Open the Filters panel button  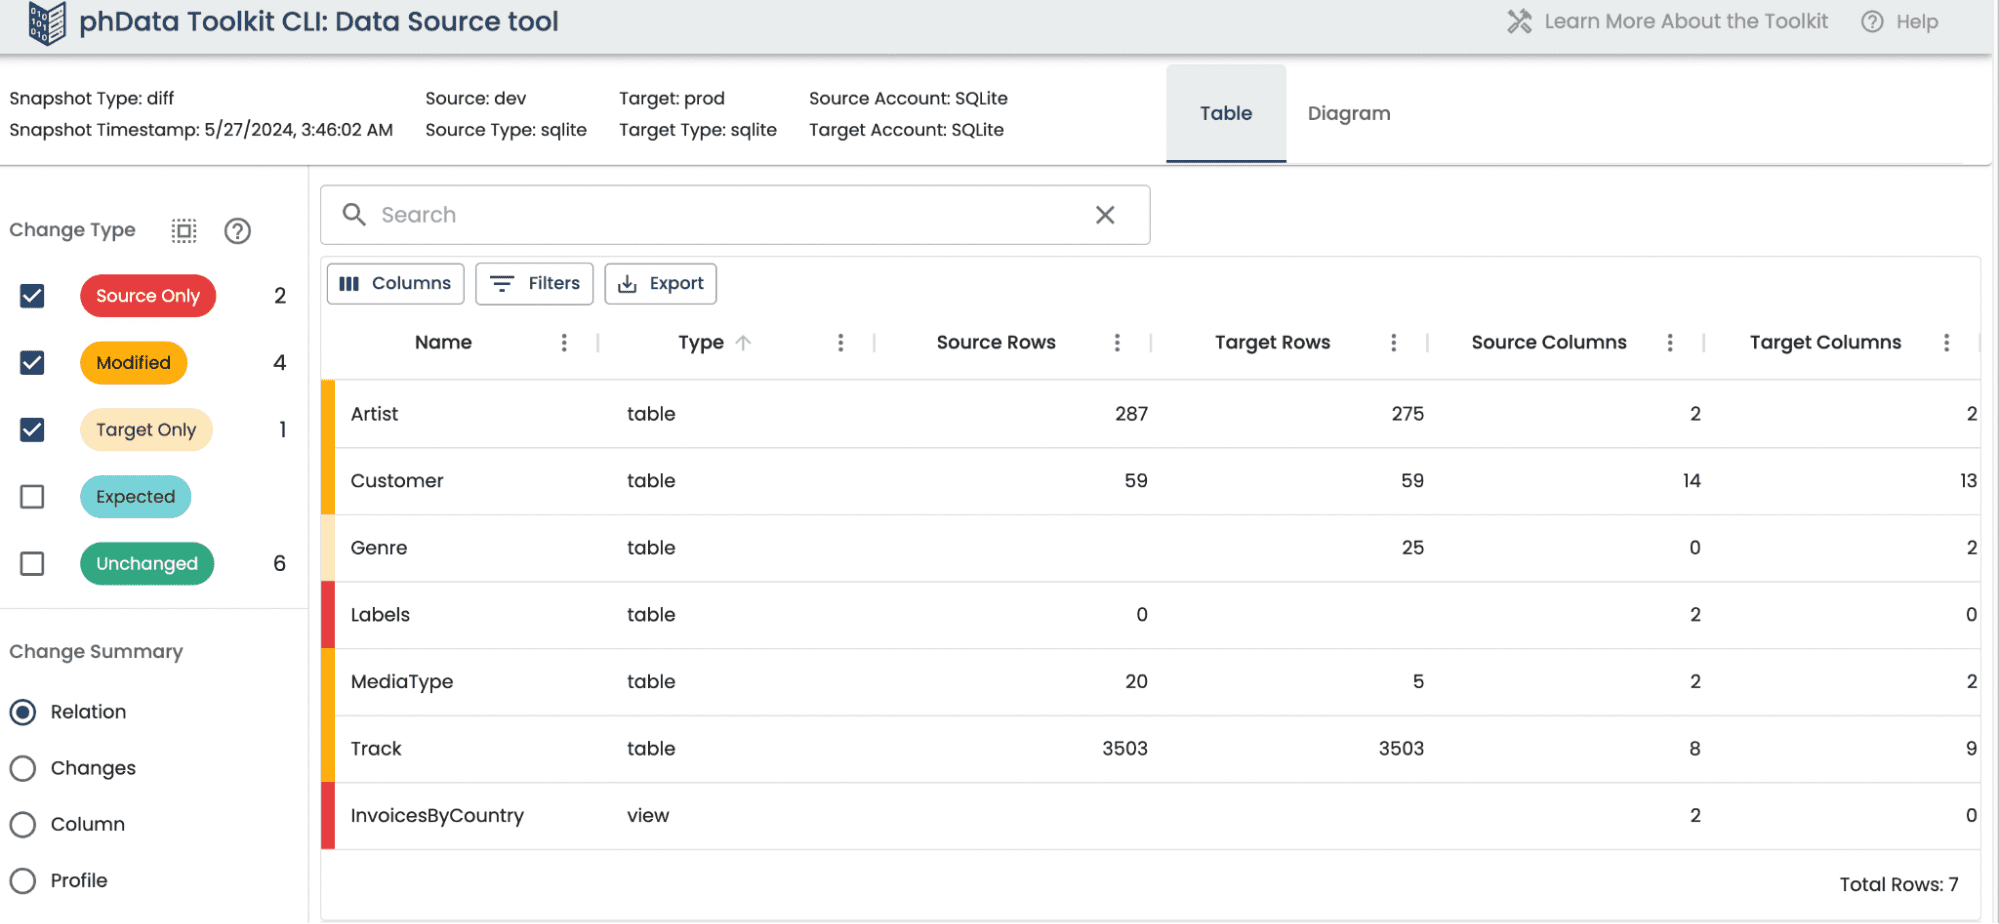534,284
